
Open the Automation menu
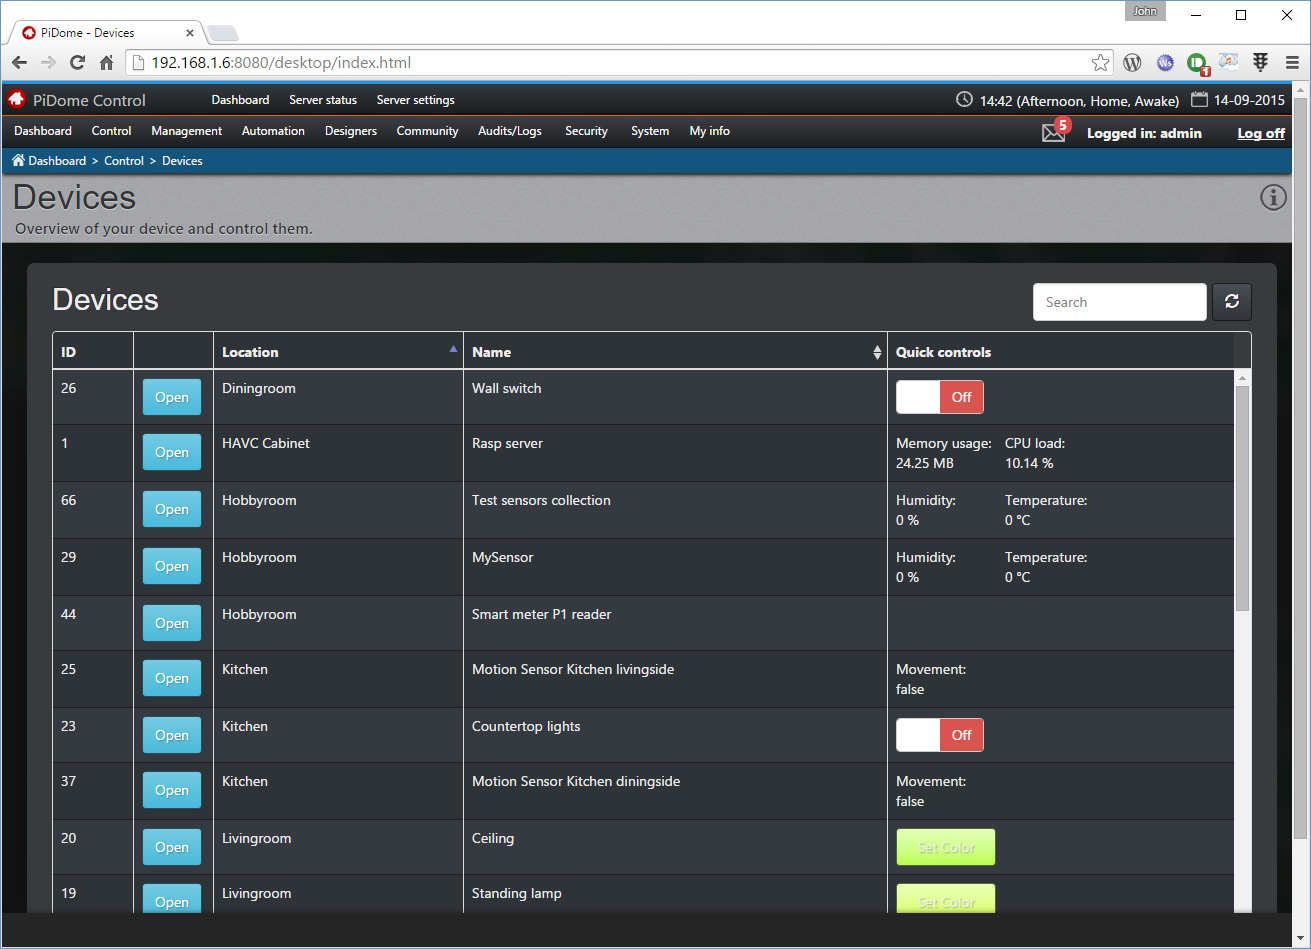[x=273, y=131]
